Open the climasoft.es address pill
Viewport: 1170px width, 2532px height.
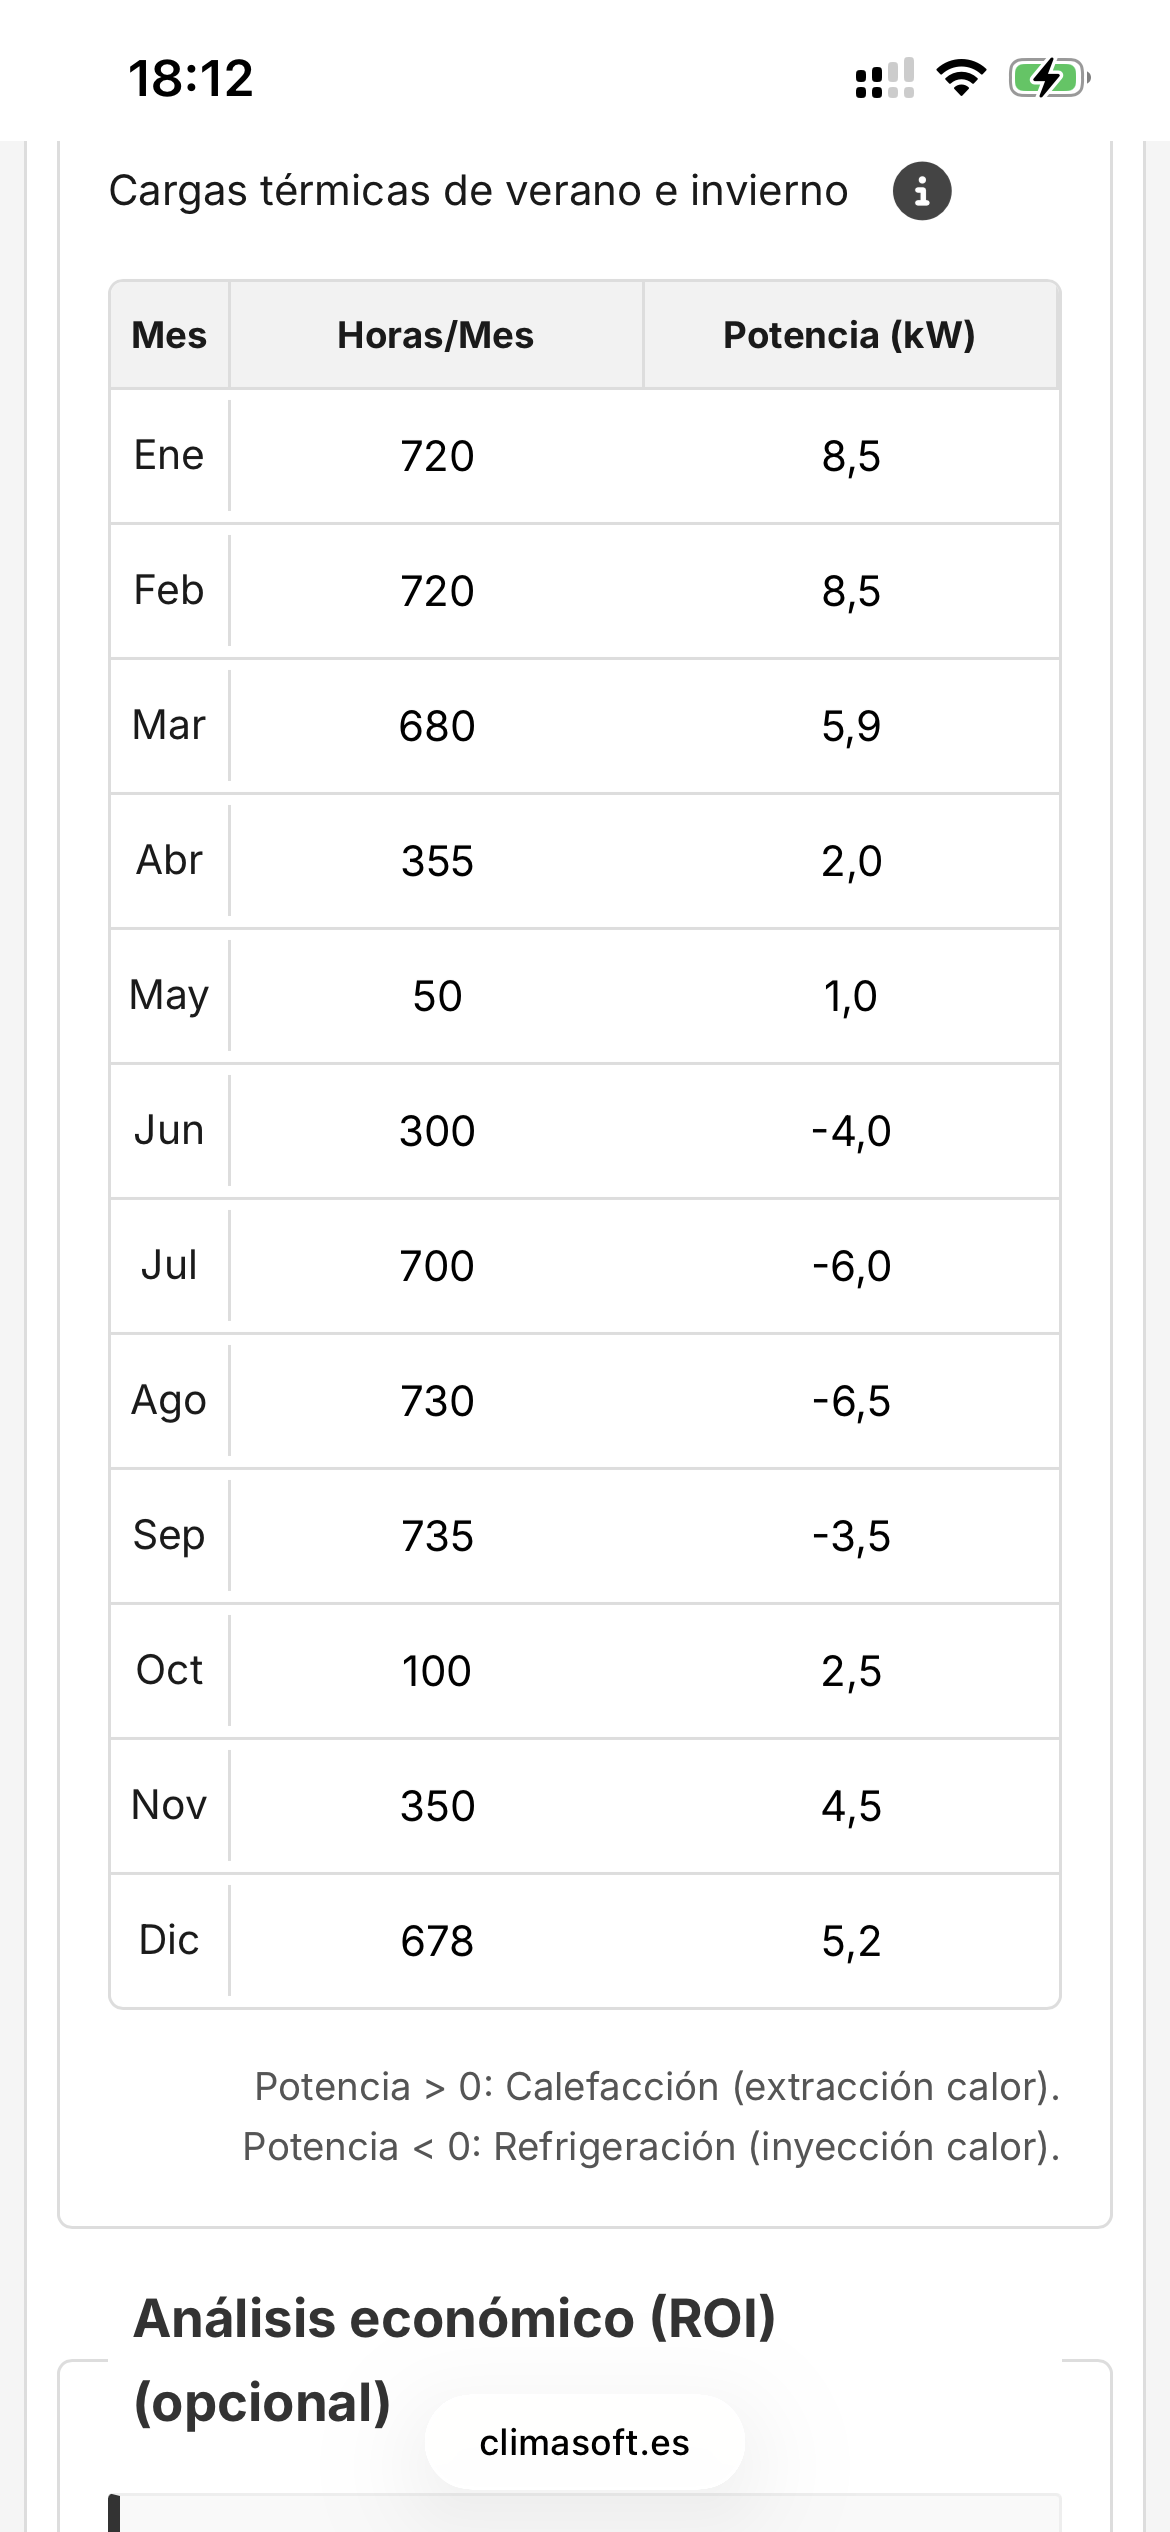click(585, 2442)
